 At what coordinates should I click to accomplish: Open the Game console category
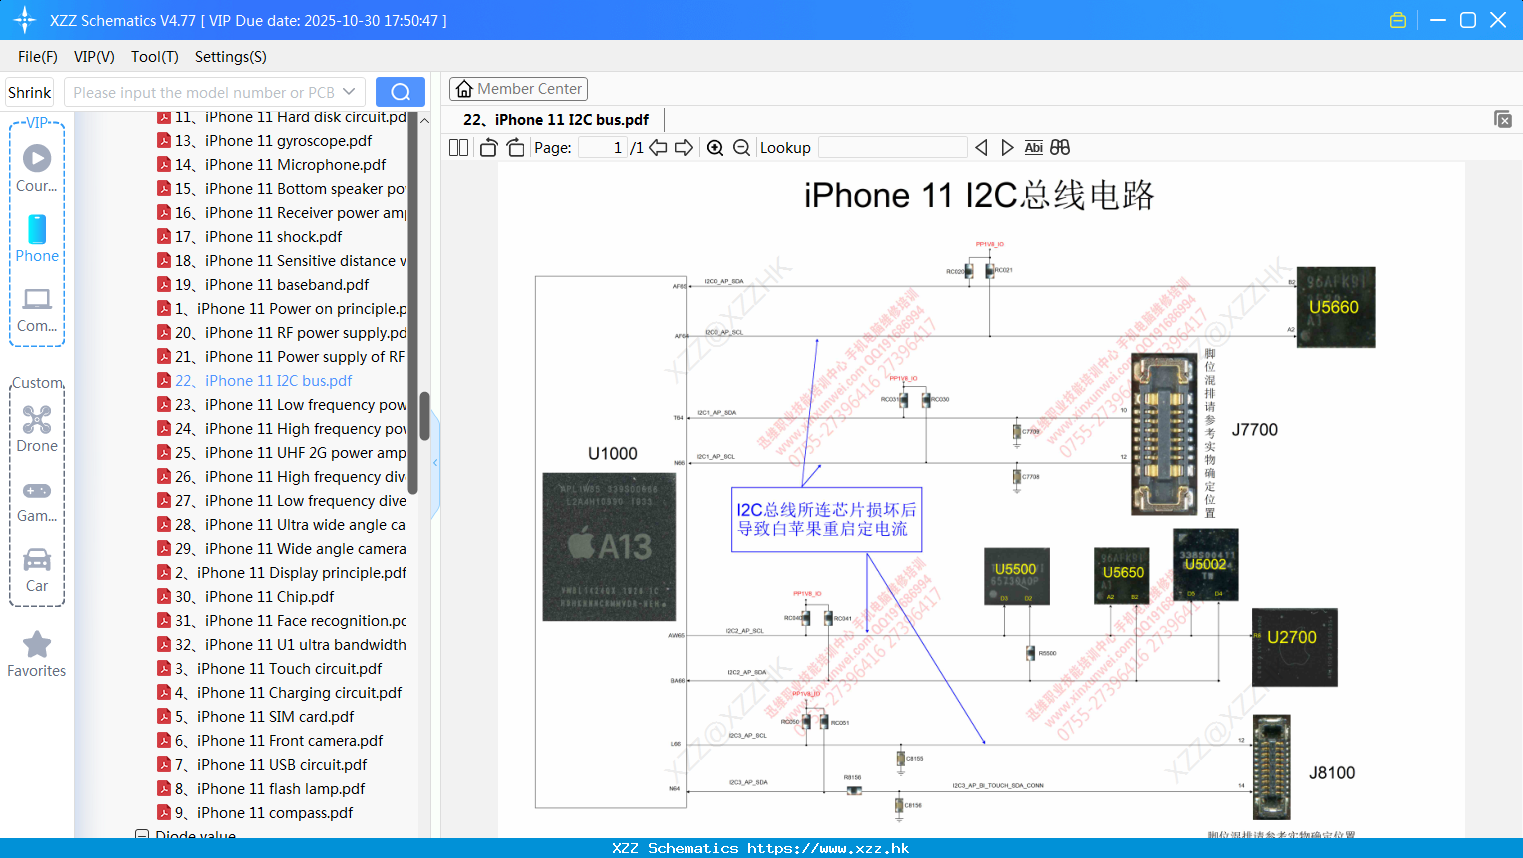click(37, 501)
